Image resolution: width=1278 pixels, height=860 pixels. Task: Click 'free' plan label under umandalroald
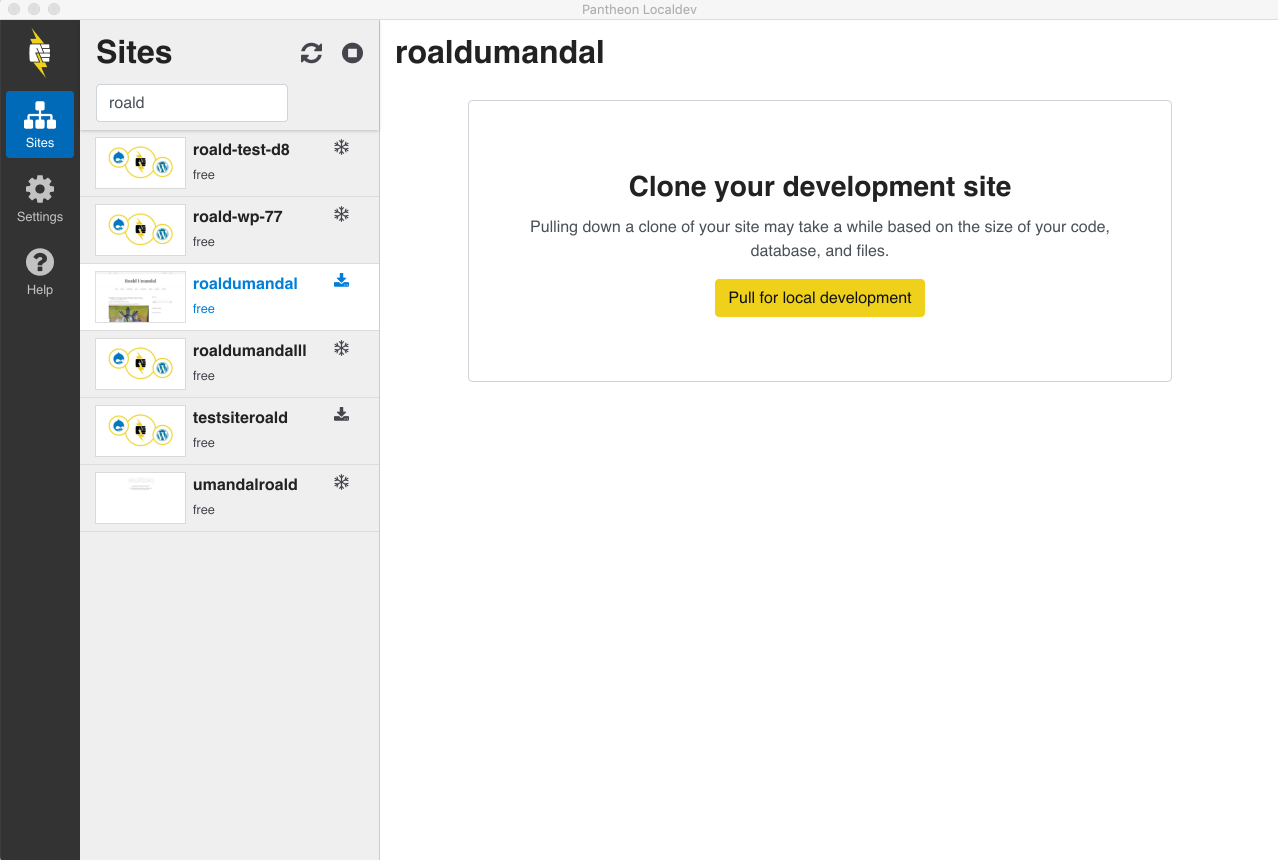pos(204,510)
